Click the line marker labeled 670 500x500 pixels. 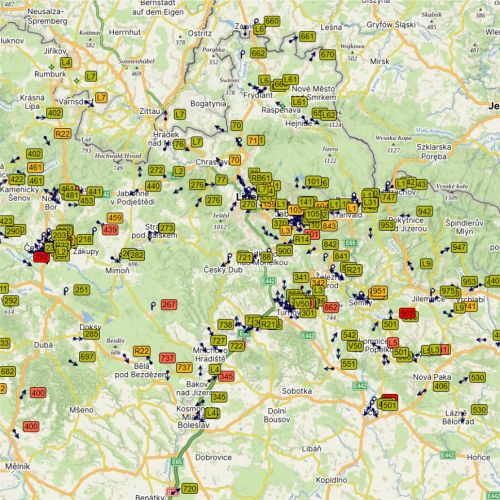[x=327, y=54]
